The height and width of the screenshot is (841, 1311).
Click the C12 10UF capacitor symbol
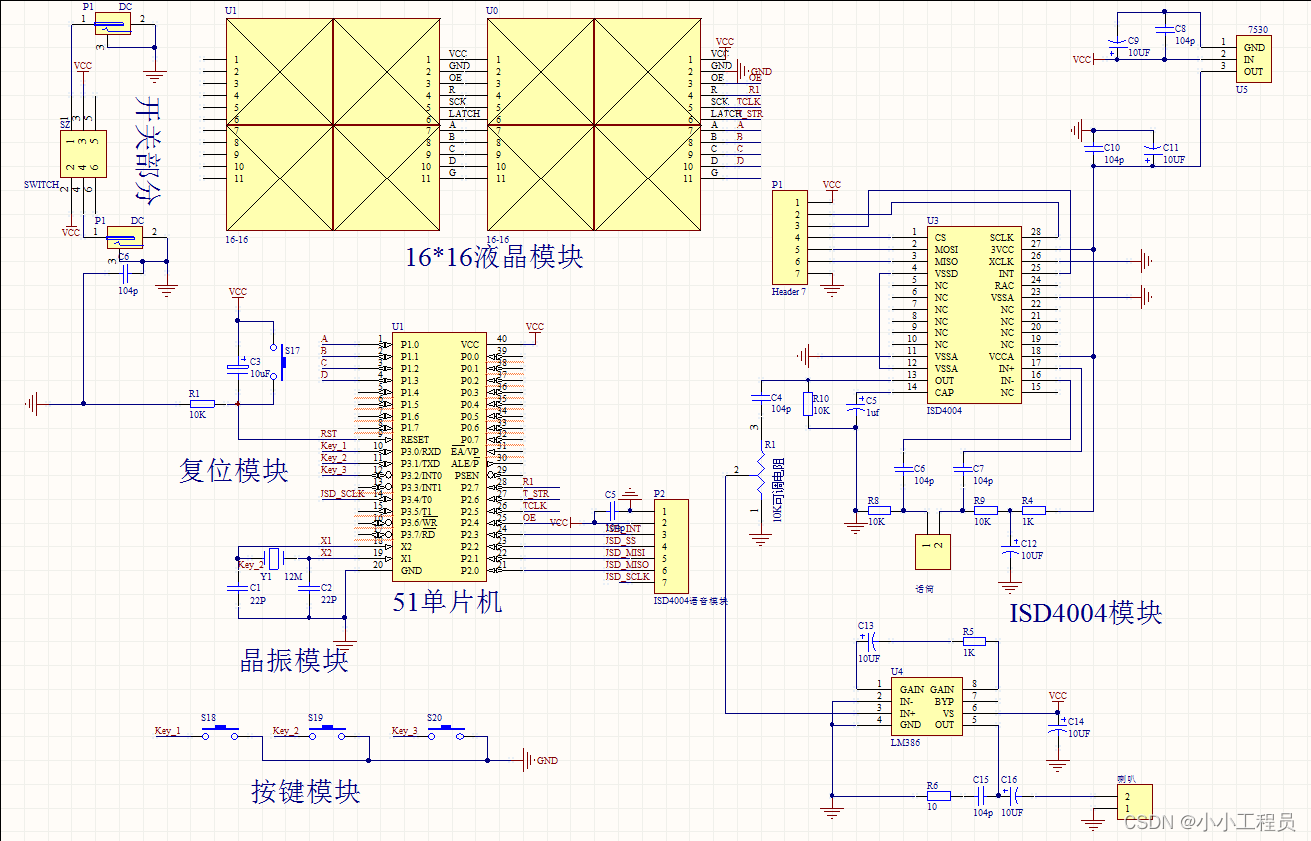pos(1010,548)
